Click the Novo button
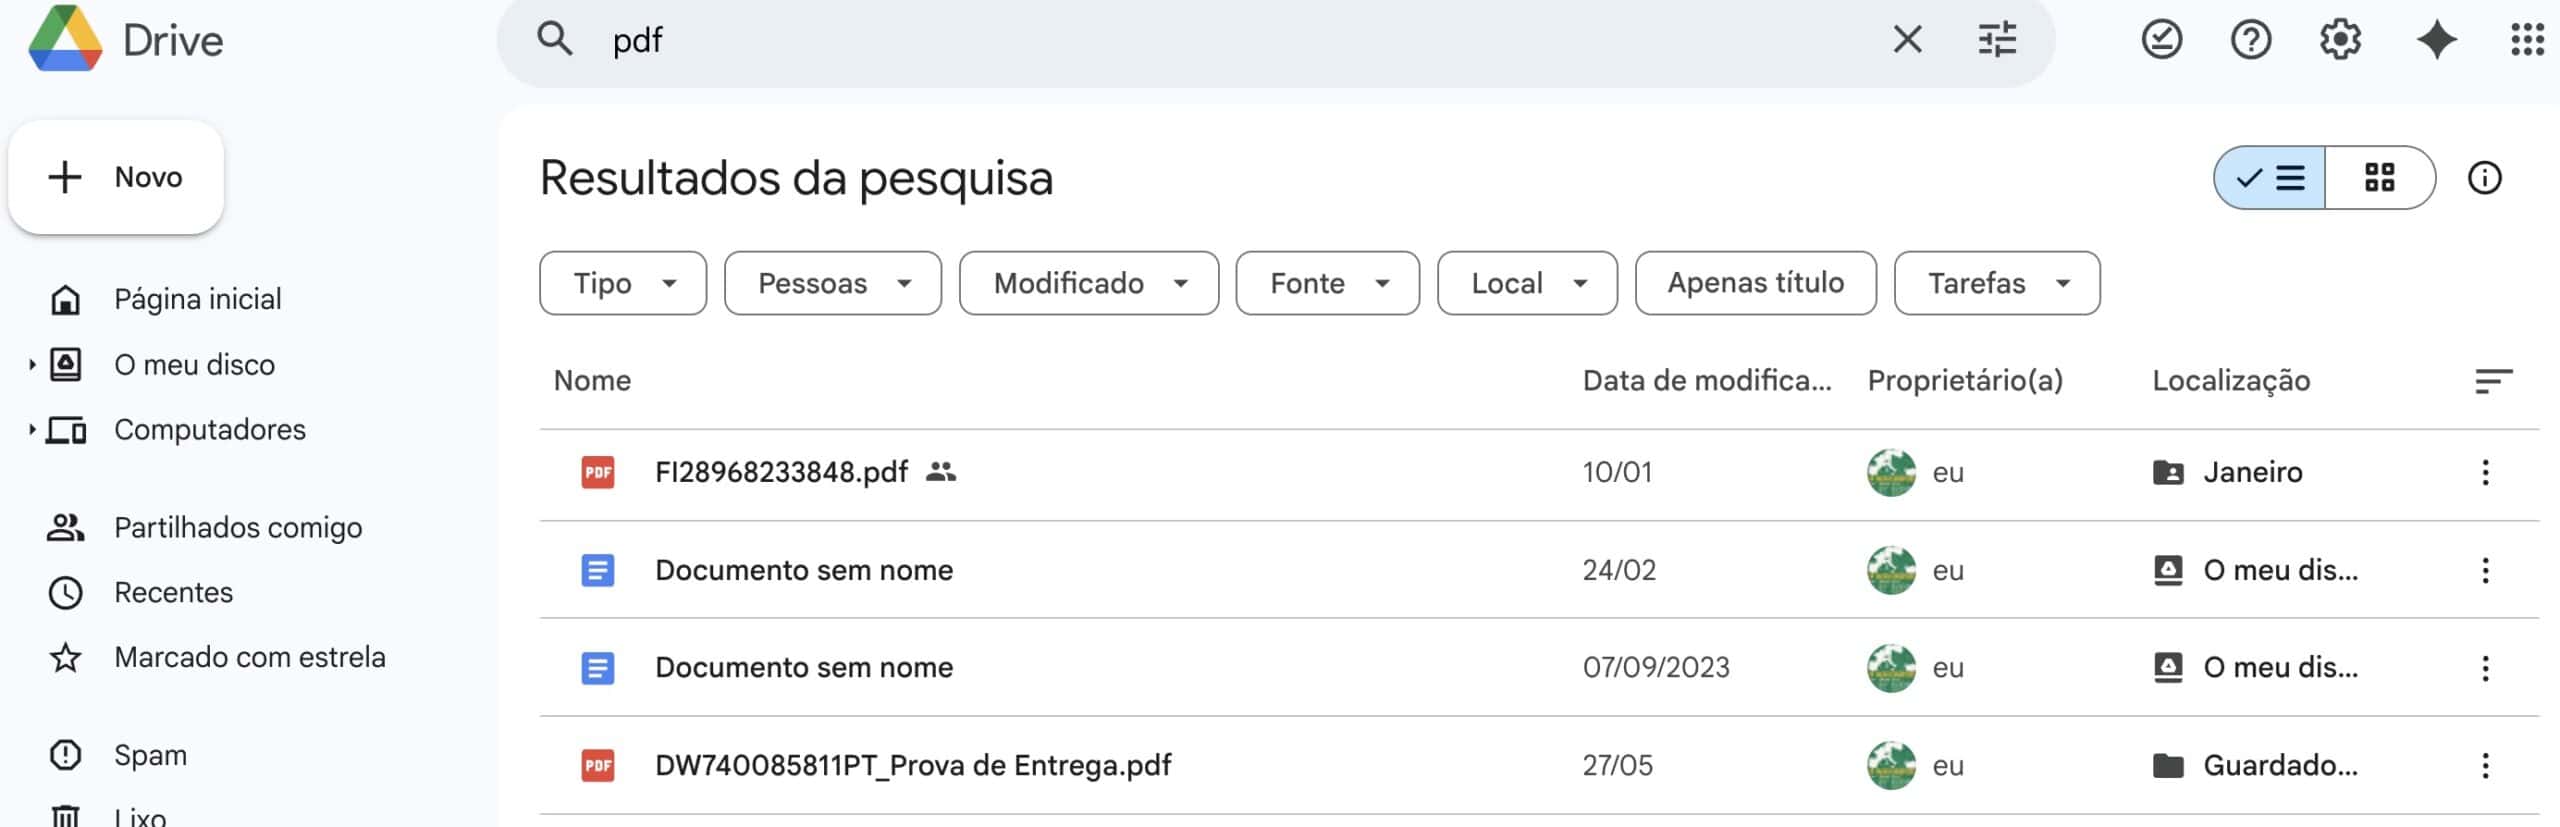 coord(116,177)
